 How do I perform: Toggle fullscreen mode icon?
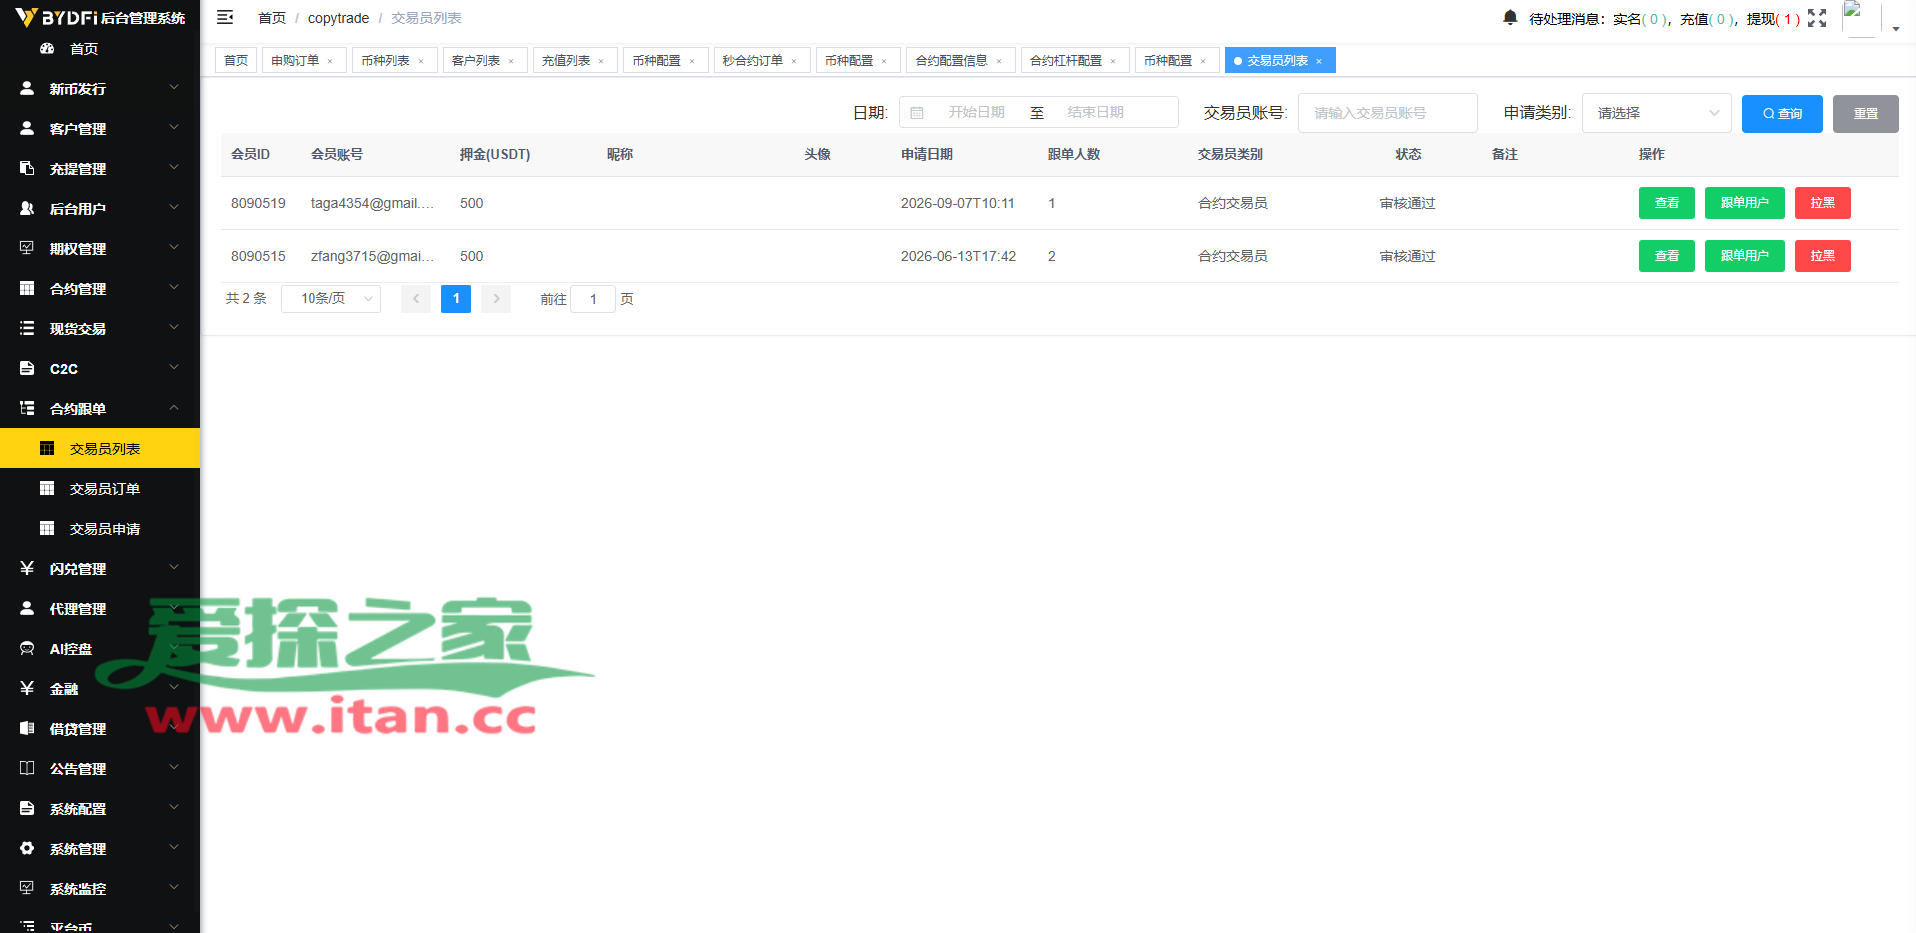[x=1817, y=18]
